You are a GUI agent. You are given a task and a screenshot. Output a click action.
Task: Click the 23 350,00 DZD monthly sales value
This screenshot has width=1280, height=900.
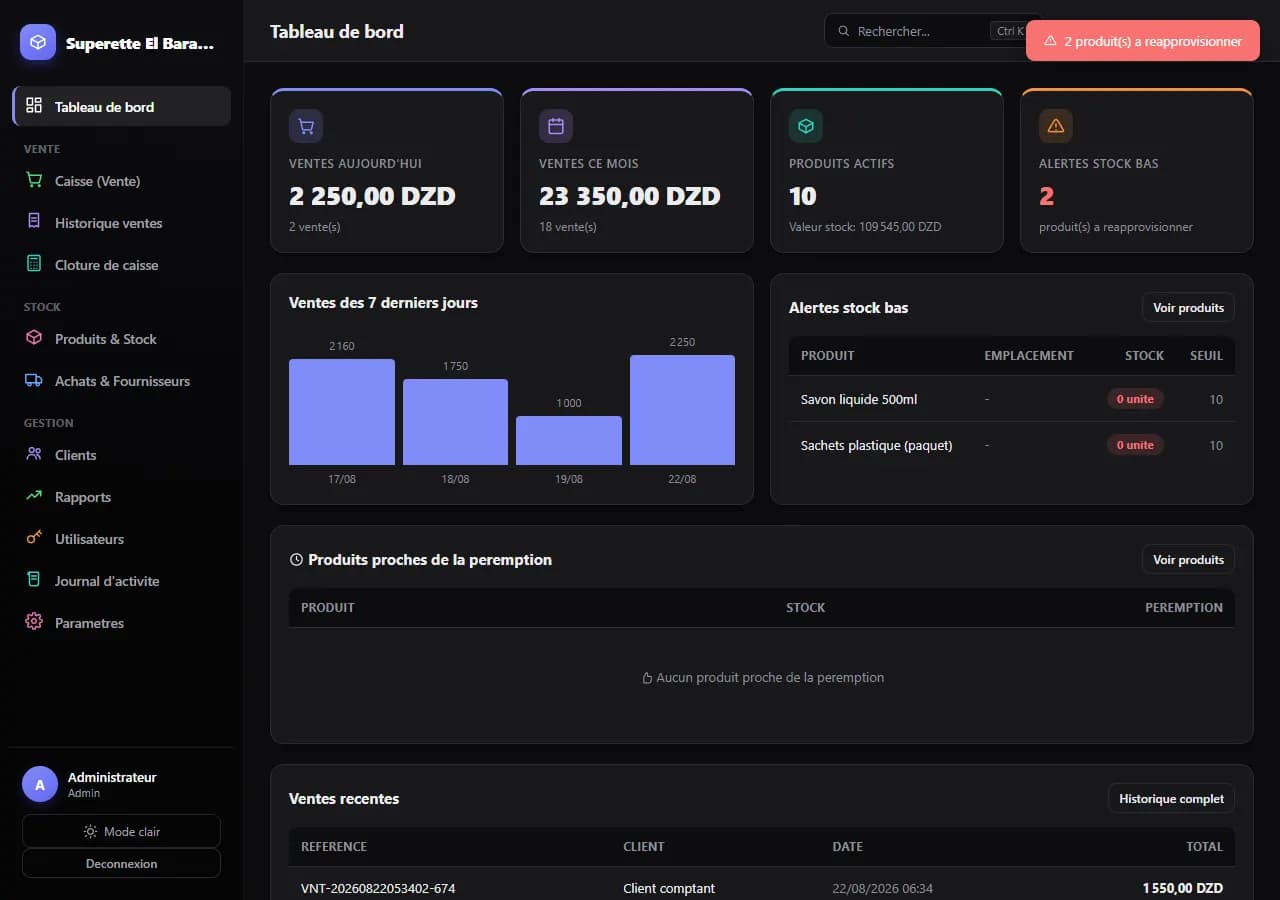point(630,196)
